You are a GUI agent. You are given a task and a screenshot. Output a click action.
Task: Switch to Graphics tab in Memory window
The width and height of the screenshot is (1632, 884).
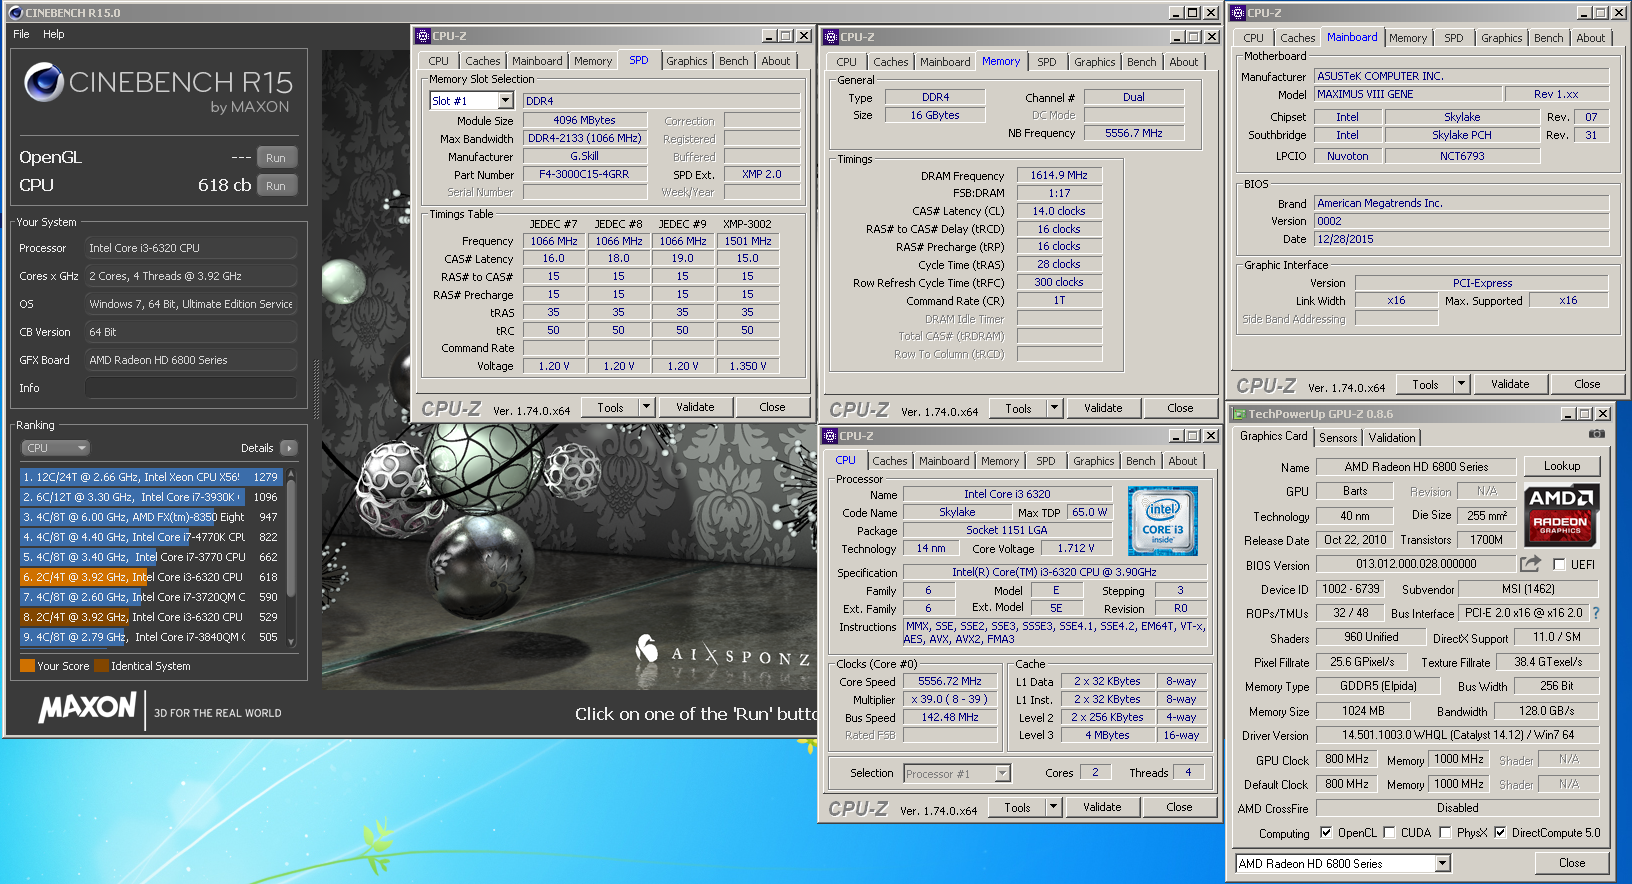(x=1094, y=62)
